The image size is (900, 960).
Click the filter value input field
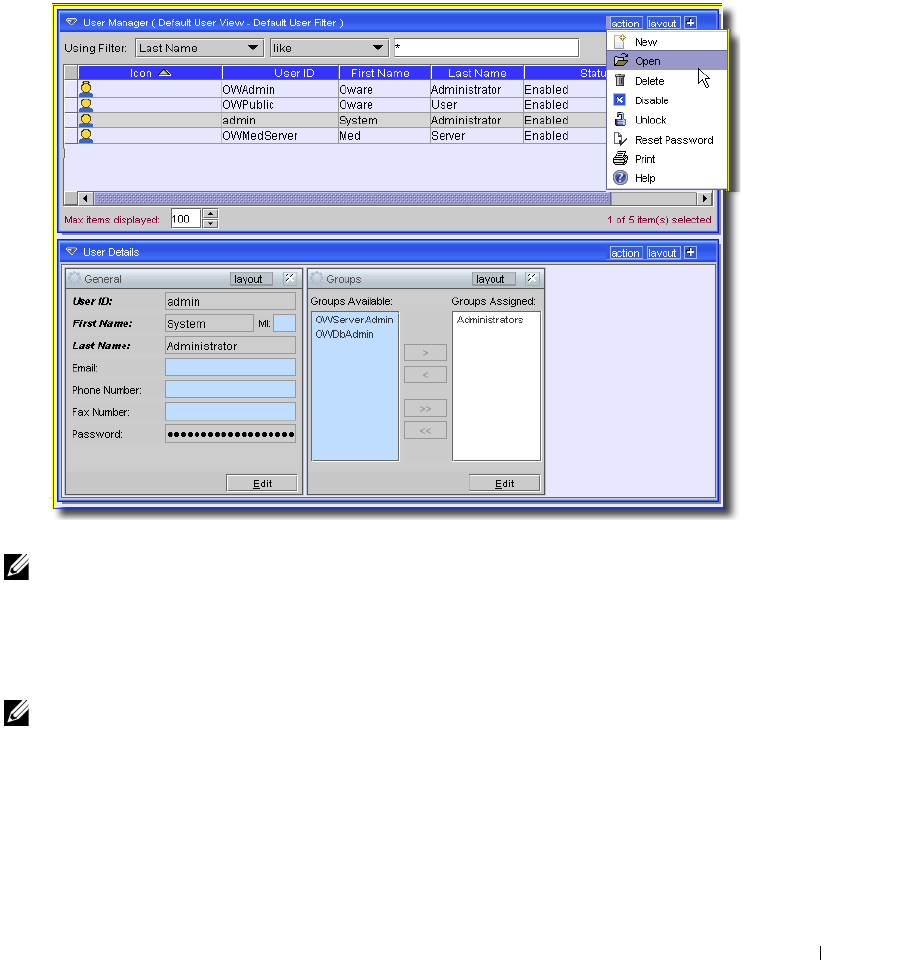(486, 48)
